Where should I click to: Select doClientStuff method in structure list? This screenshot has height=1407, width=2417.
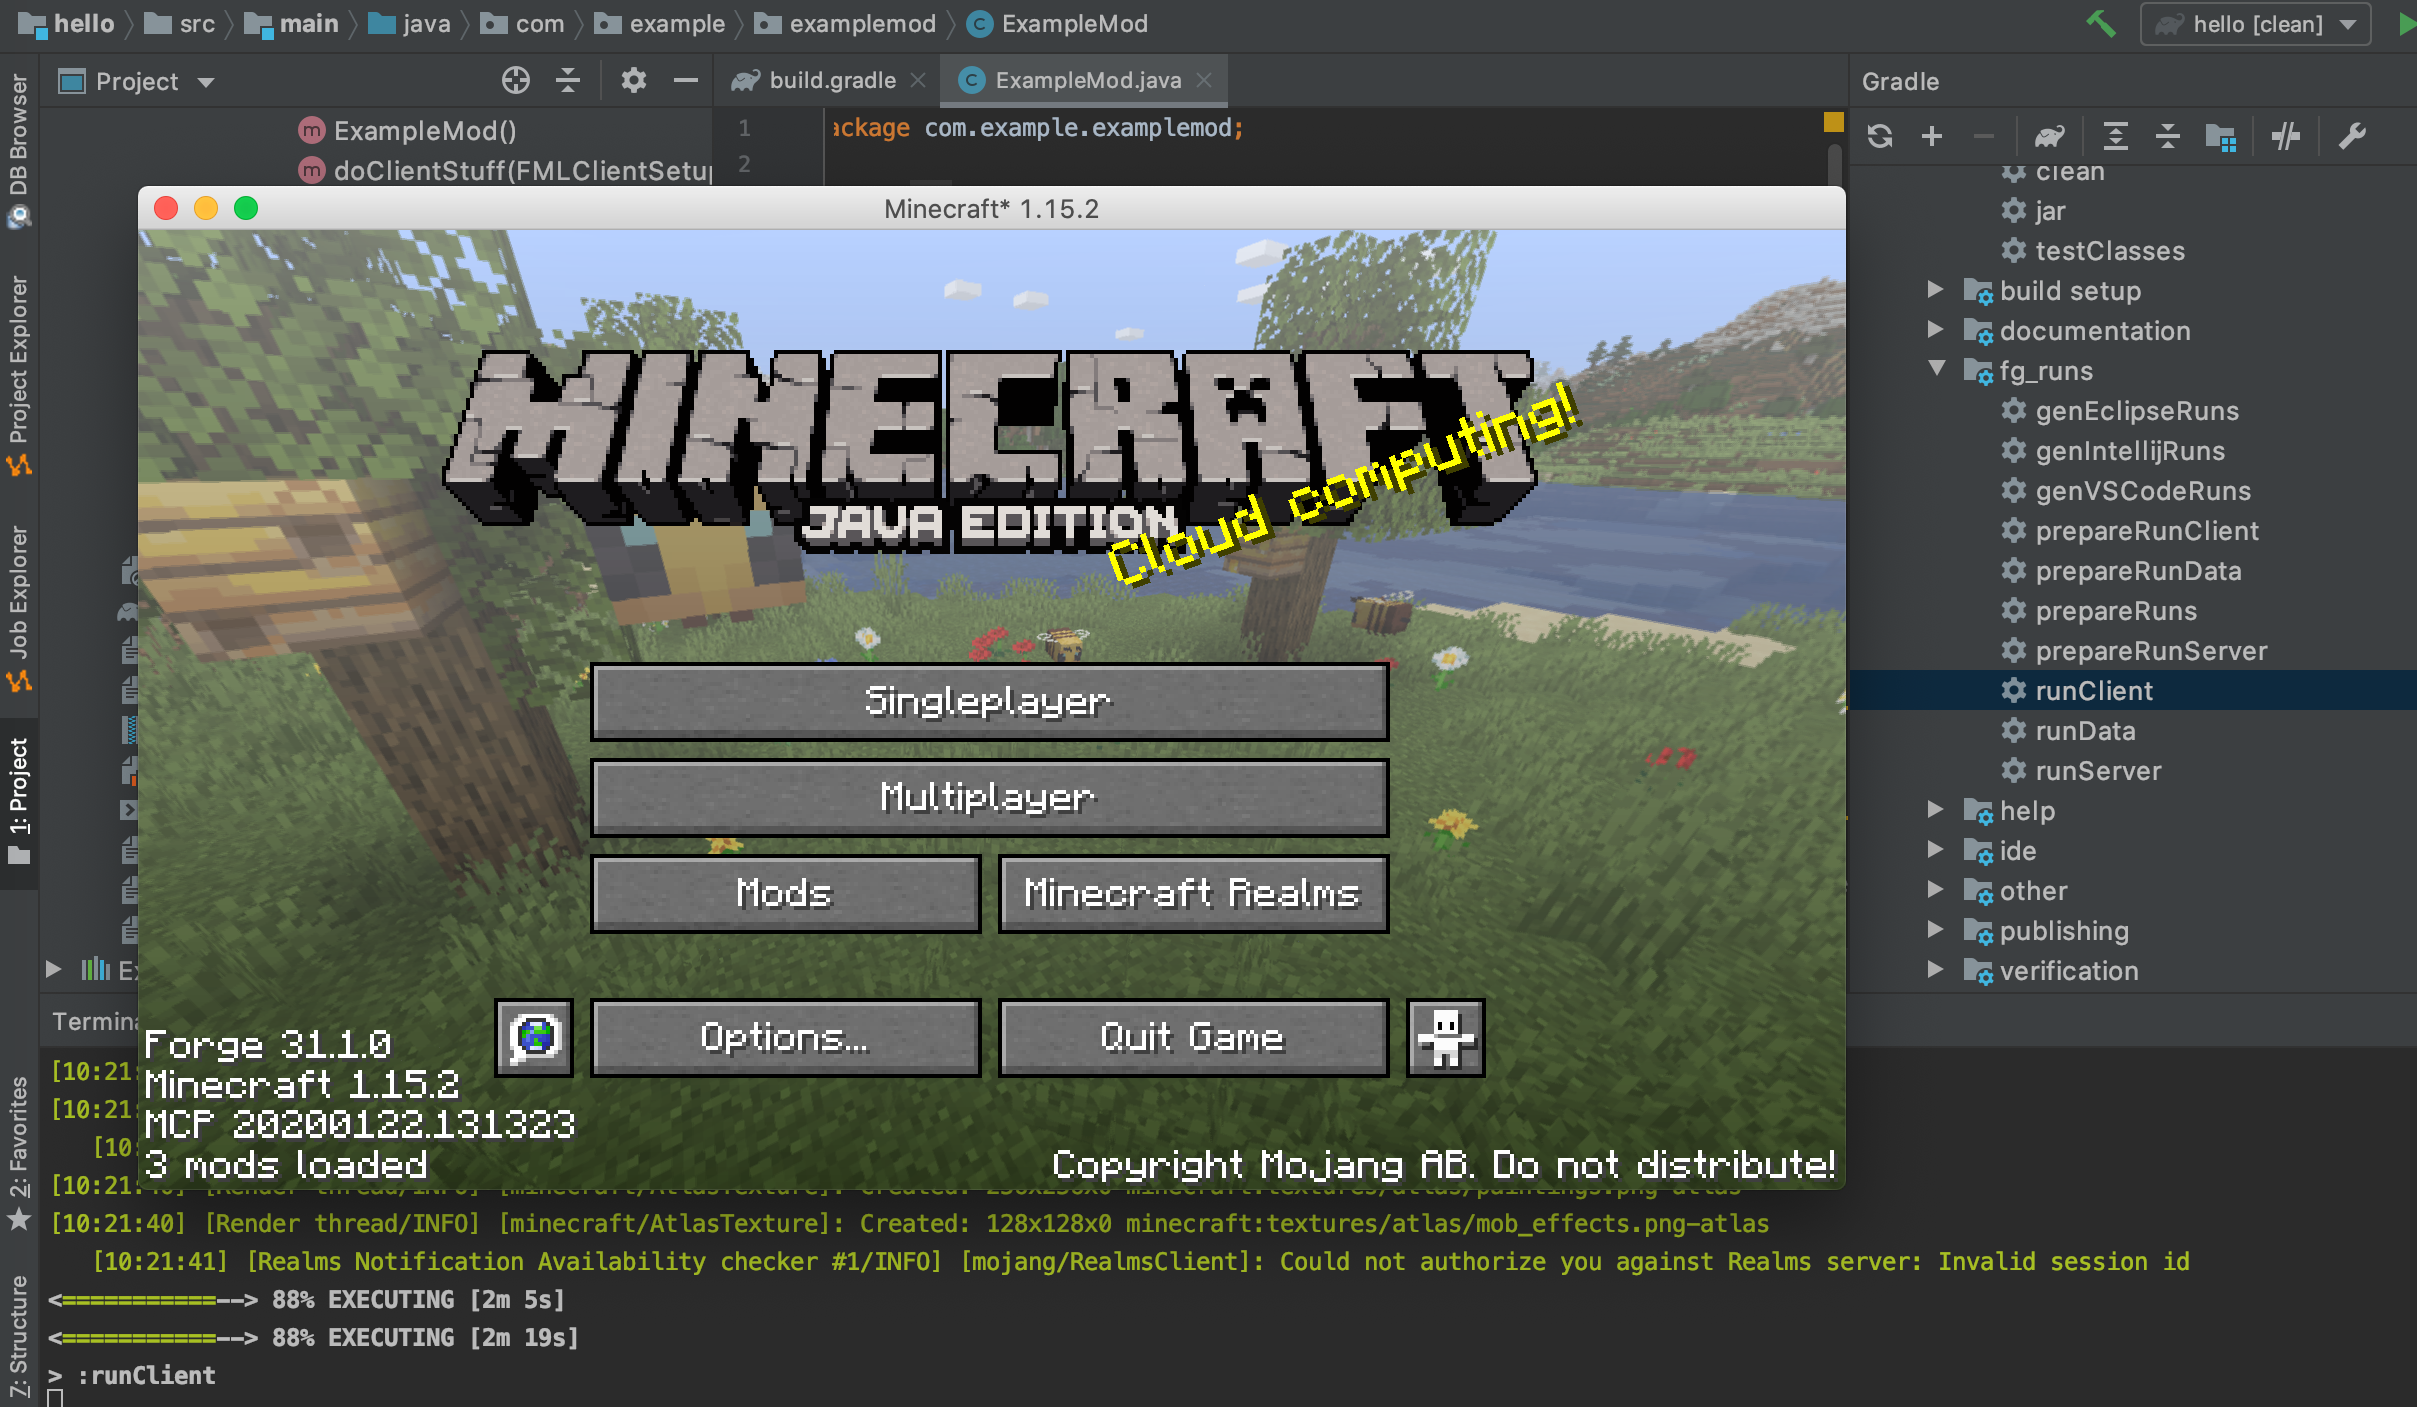[505, 170]
